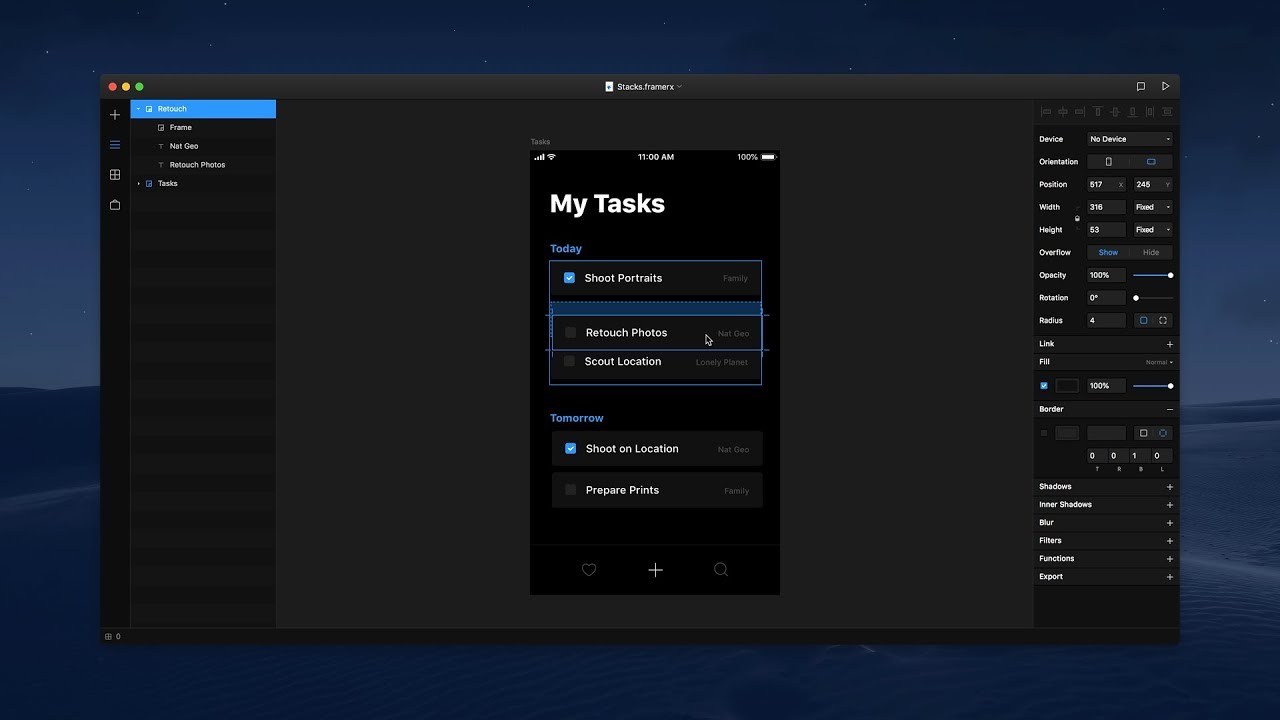Select the Tasks layer
The width and height of the screenshot is (1280, 720).
(x=203, y=184)
